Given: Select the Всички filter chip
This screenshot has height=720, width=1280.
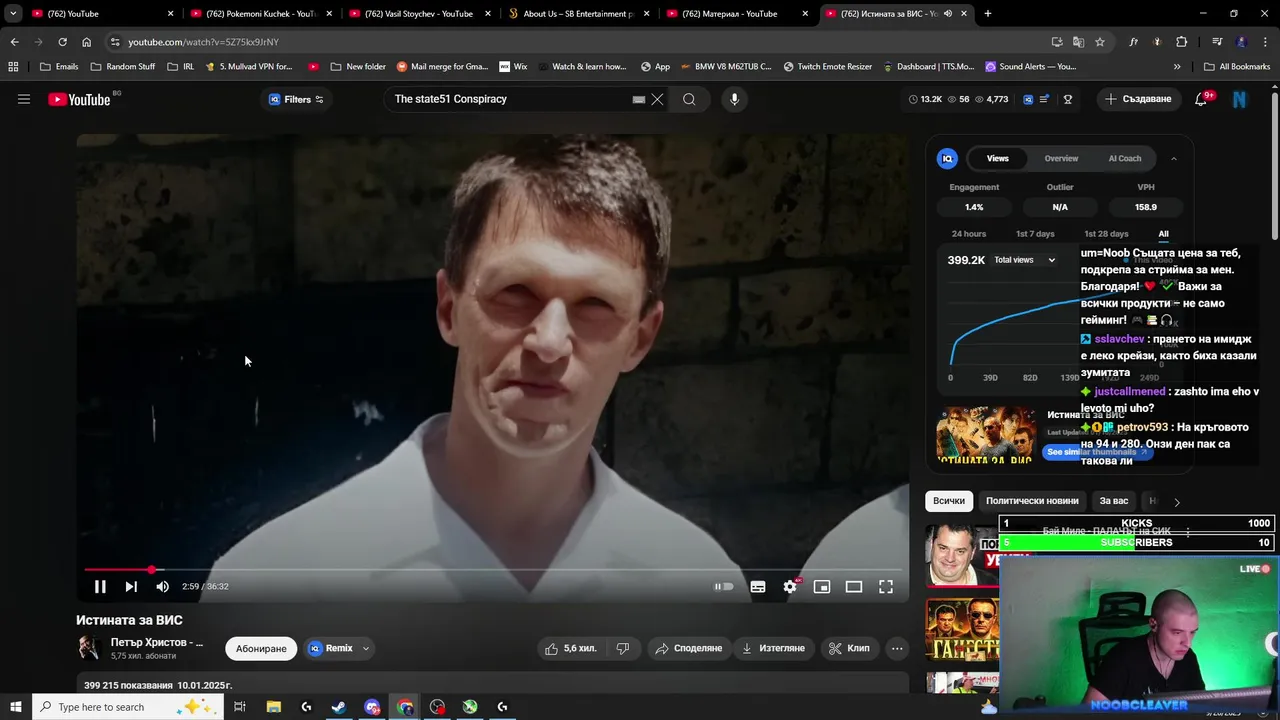Looking at the screenshot, I should point(949,501).
